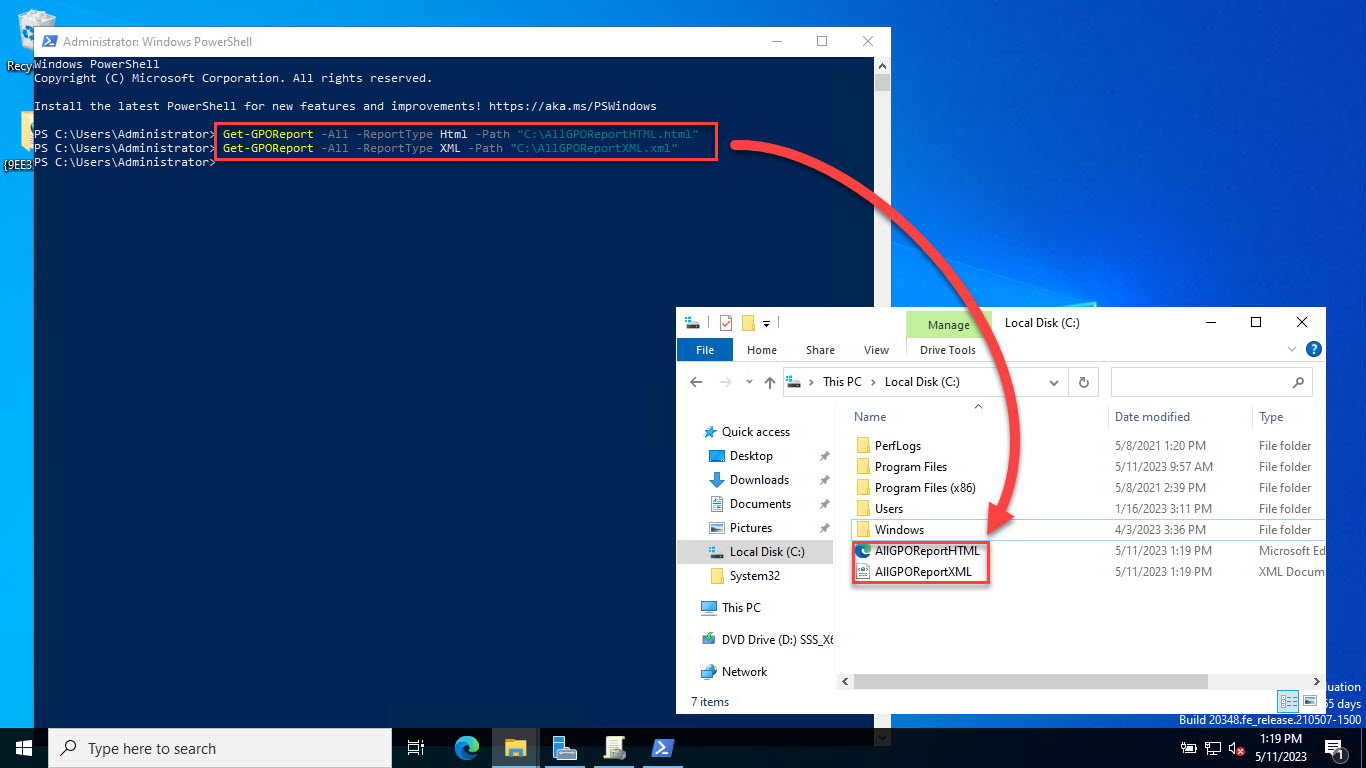1366x768 pixels.
Task: Expand the Quick Access Toolbar customize arrow
Action: pyautogui.click(x=765, y=322)
